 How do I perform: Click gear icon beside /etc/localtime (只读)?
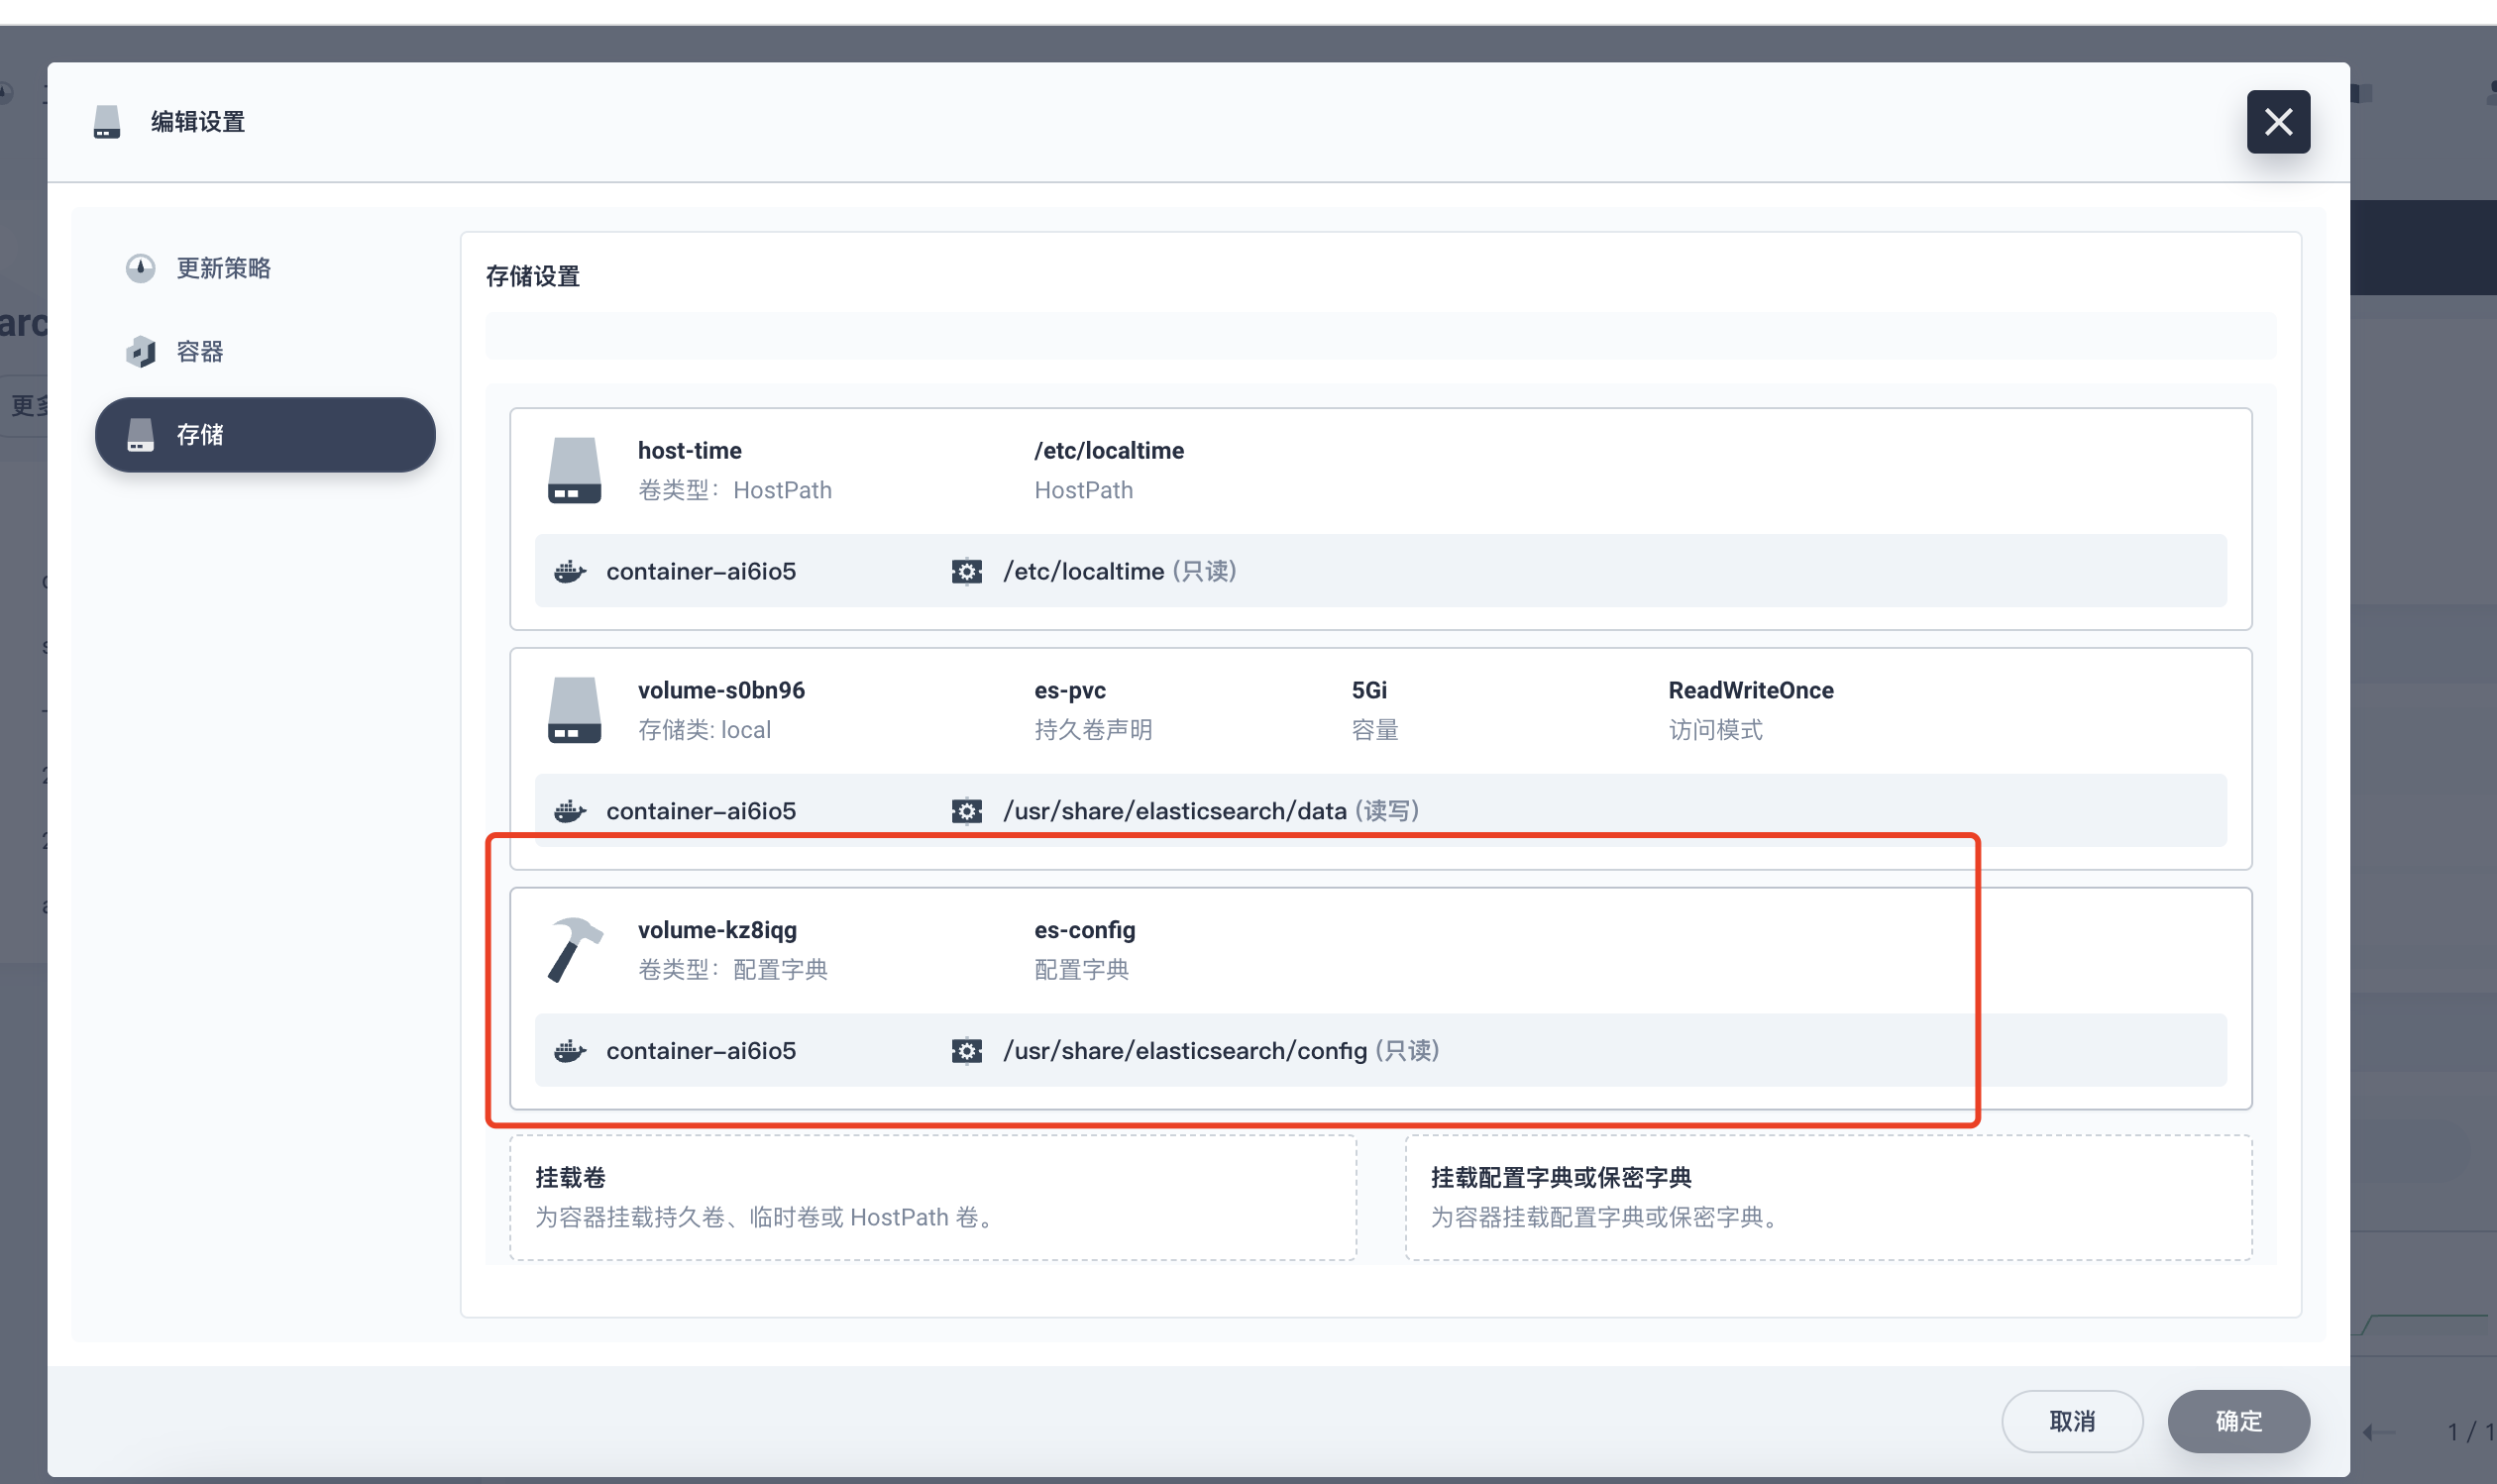click(x=966, y=571)
